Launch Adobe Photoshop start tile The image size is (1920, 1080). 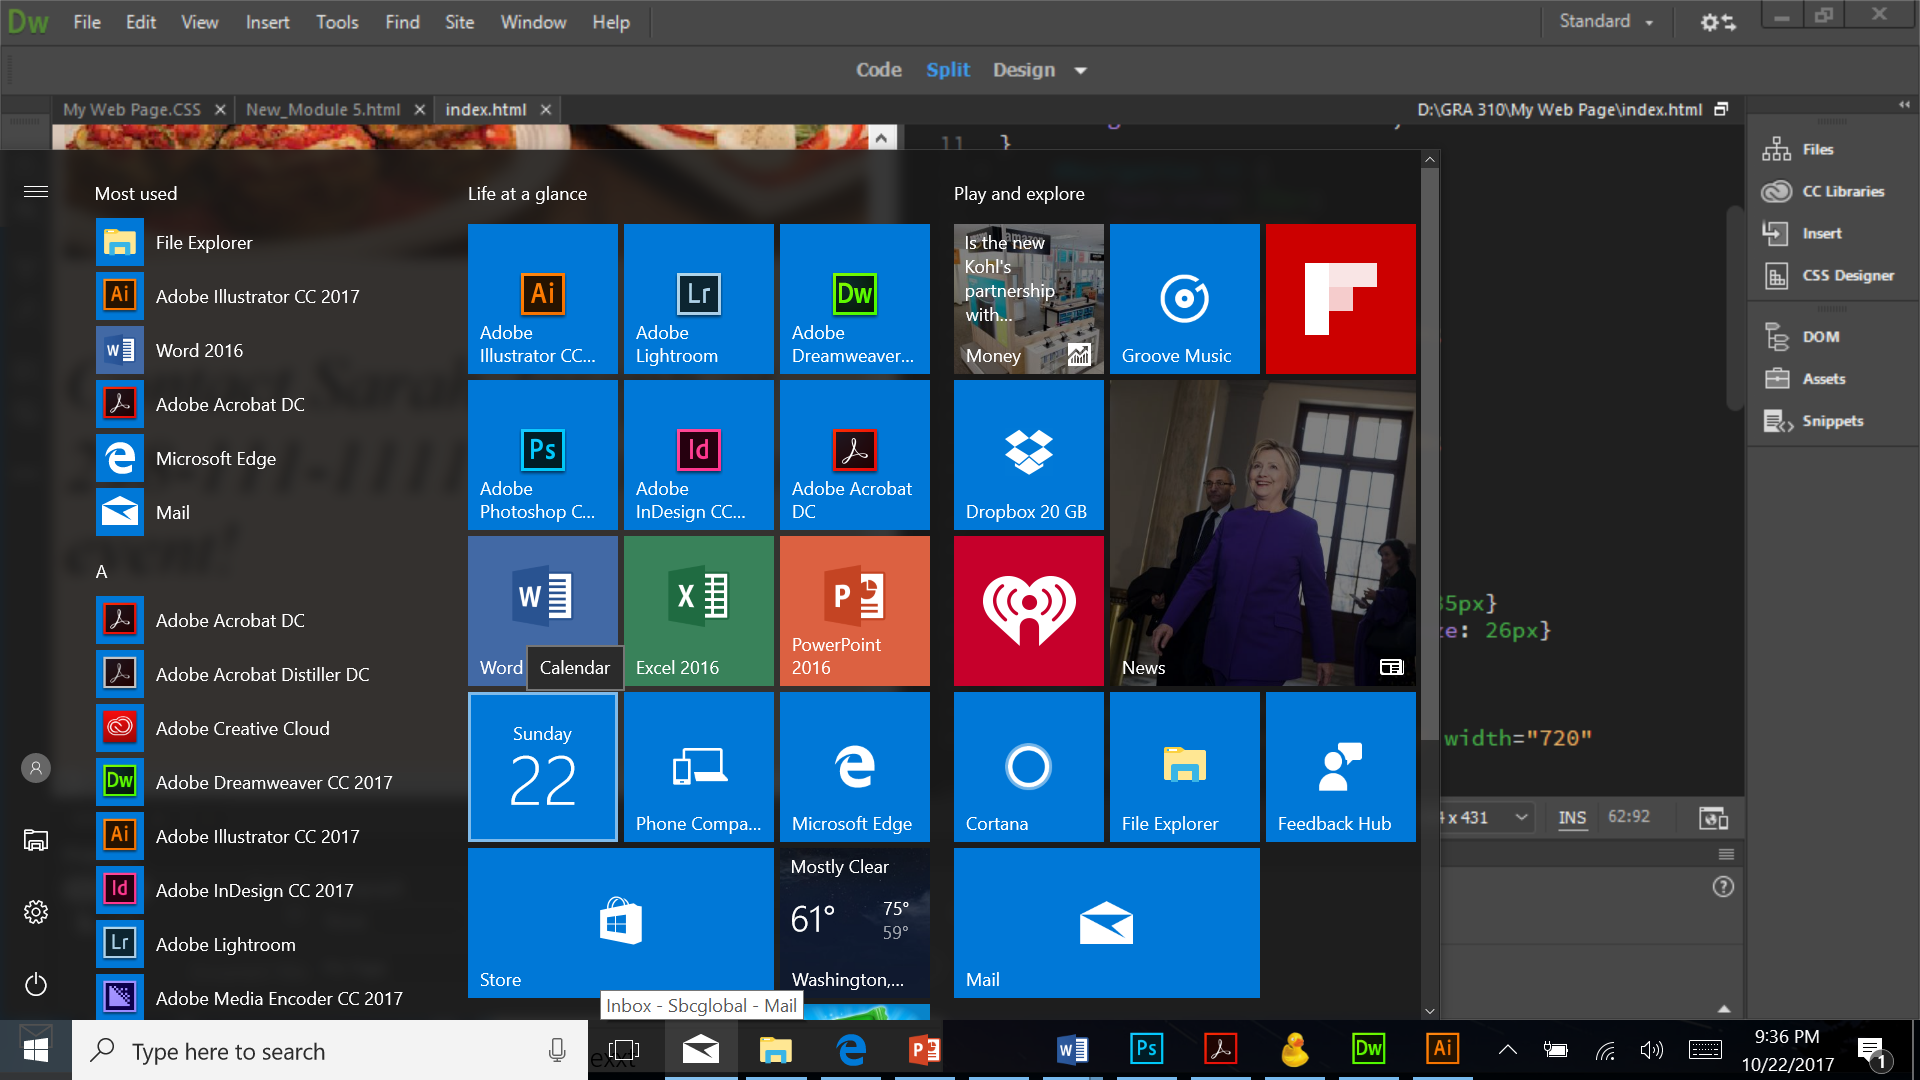[x=543, y=455]
